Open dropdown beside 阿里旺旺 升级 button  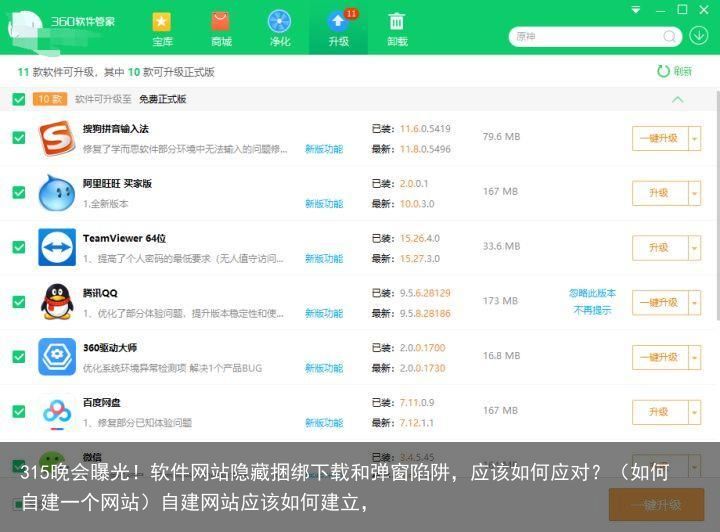click(694, 193)
